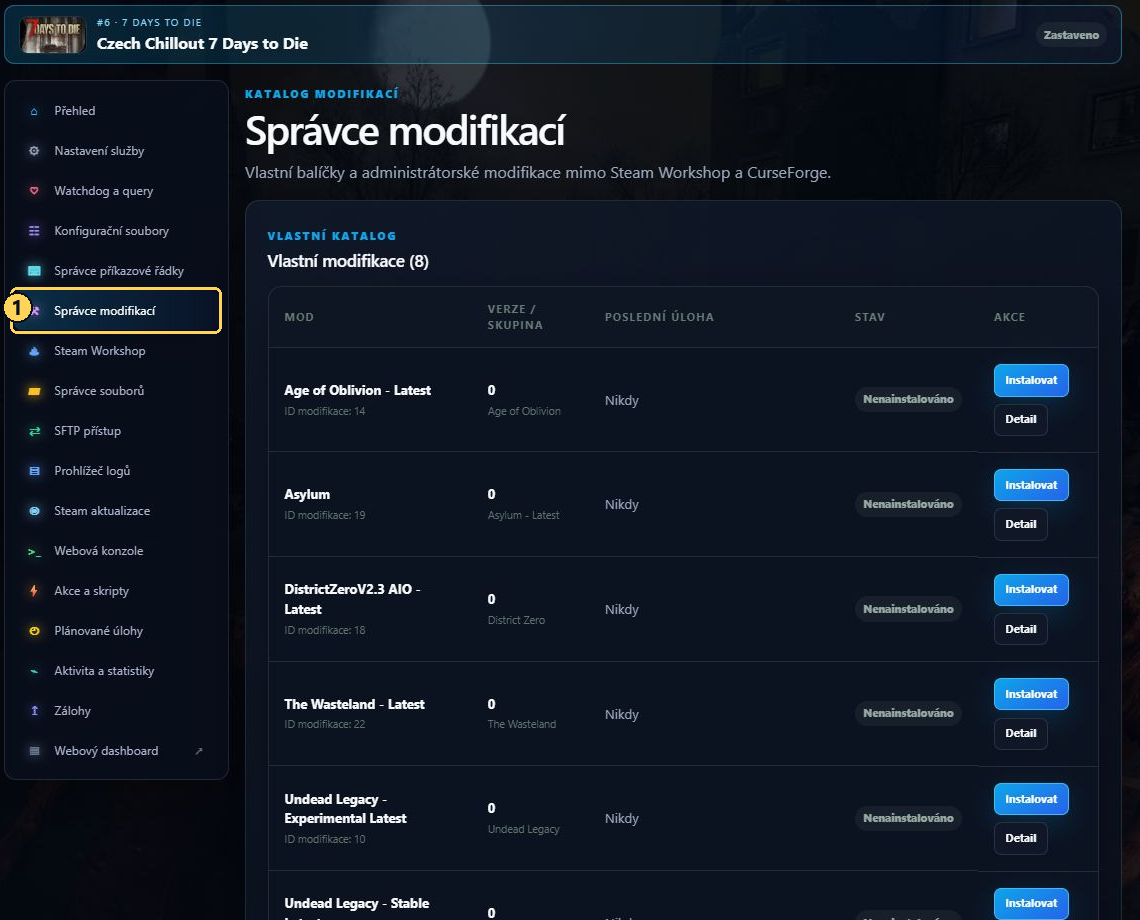
Task: Install the Asylum mod
Action: 1031,485
